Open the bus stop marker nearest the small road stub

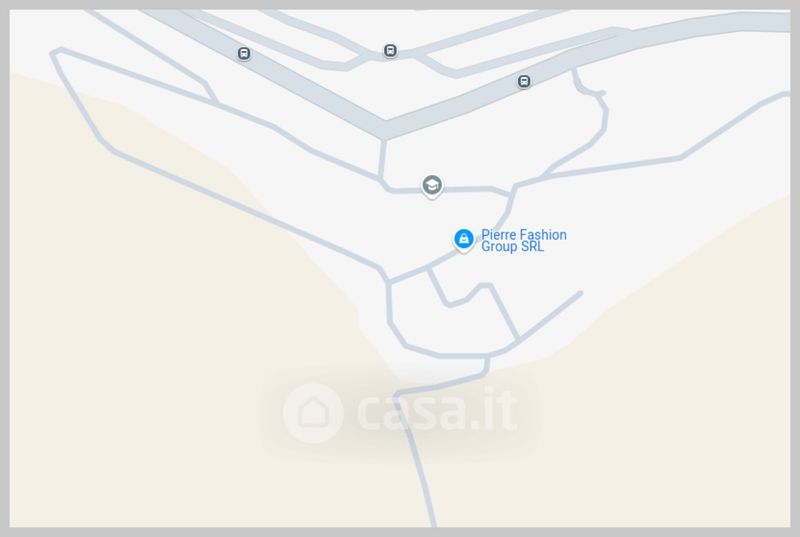pyautogui.click(x=524, y=81)
